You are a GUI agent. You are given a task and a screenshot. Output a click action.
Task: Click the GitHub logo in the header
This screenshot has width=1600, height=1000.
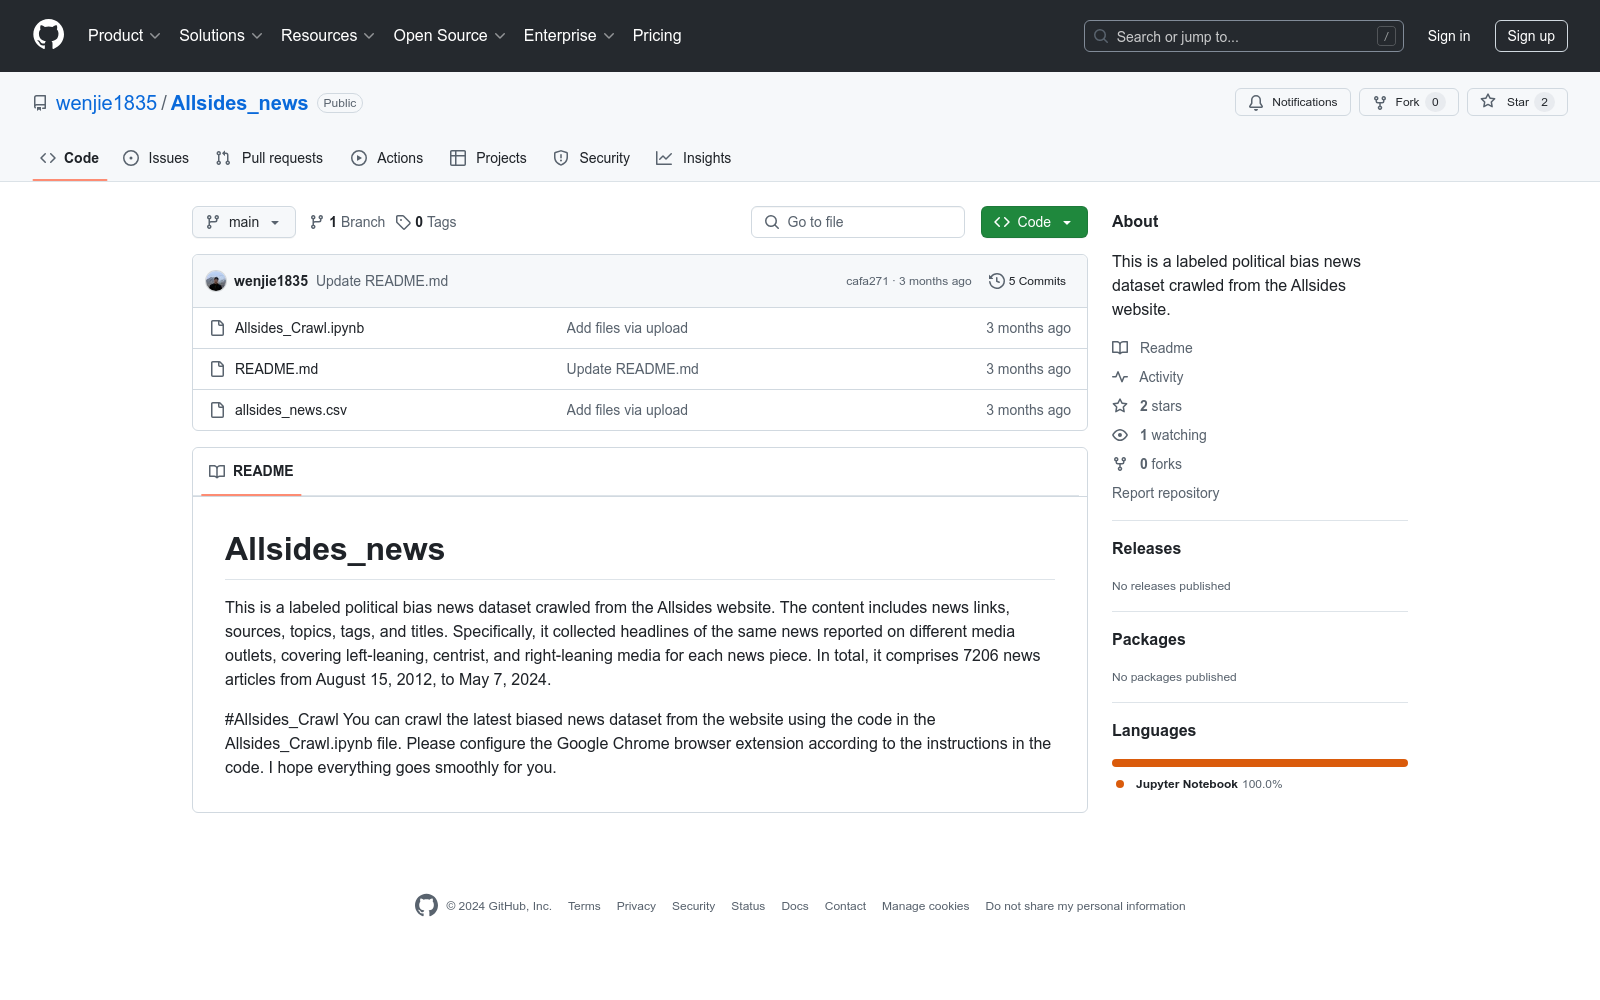click(48, 35)
